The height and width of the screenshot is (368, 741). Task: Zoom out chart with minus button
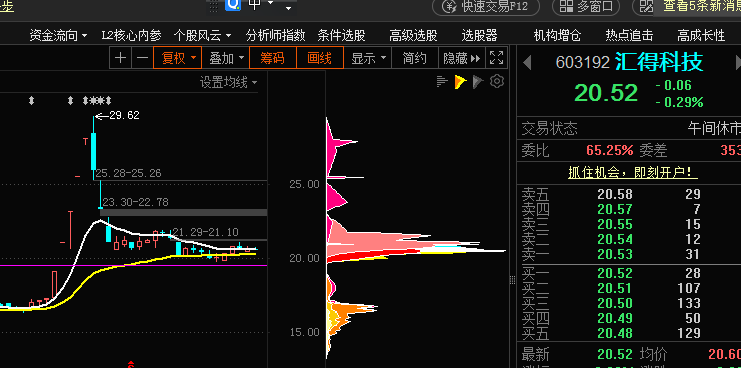tap(142, 58)
